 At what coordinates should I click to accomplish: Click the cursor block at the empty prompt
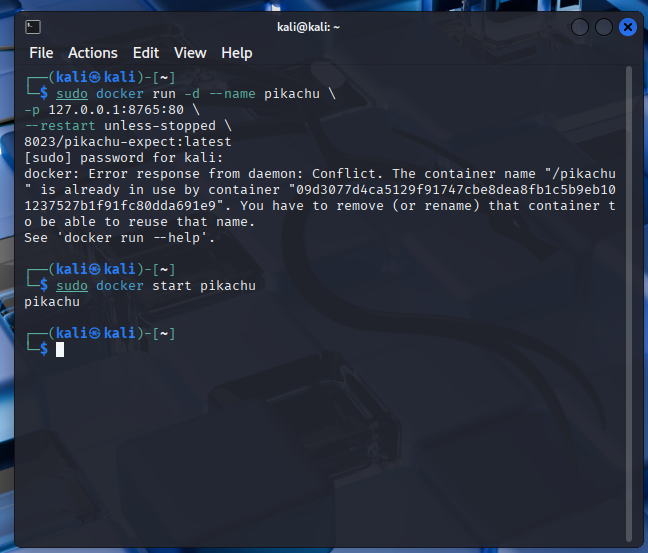click(60, 349)
